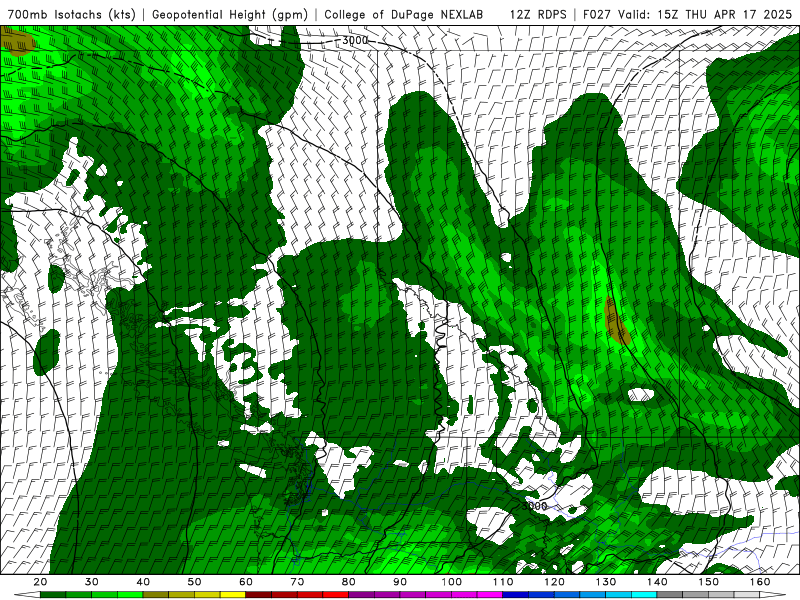This screenshot has width=800, height=600.
Task: Click the legend value "80"
Action: point(348,582)
